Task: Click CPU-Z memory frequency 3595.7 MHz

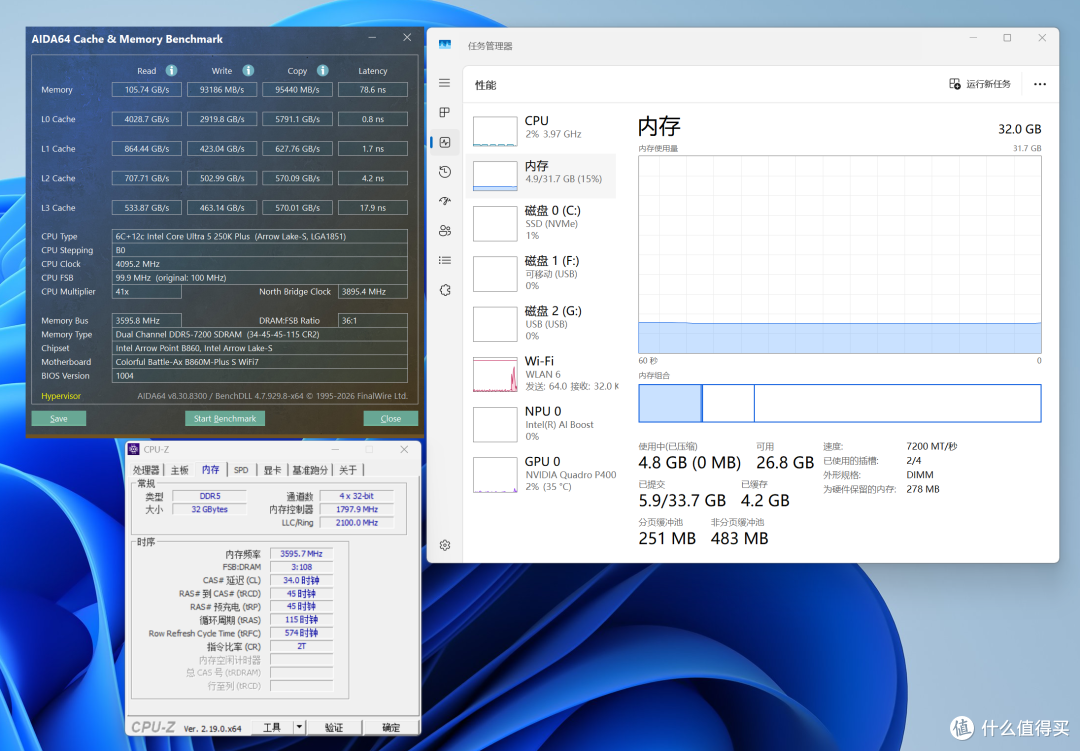Action: point(301,553)
